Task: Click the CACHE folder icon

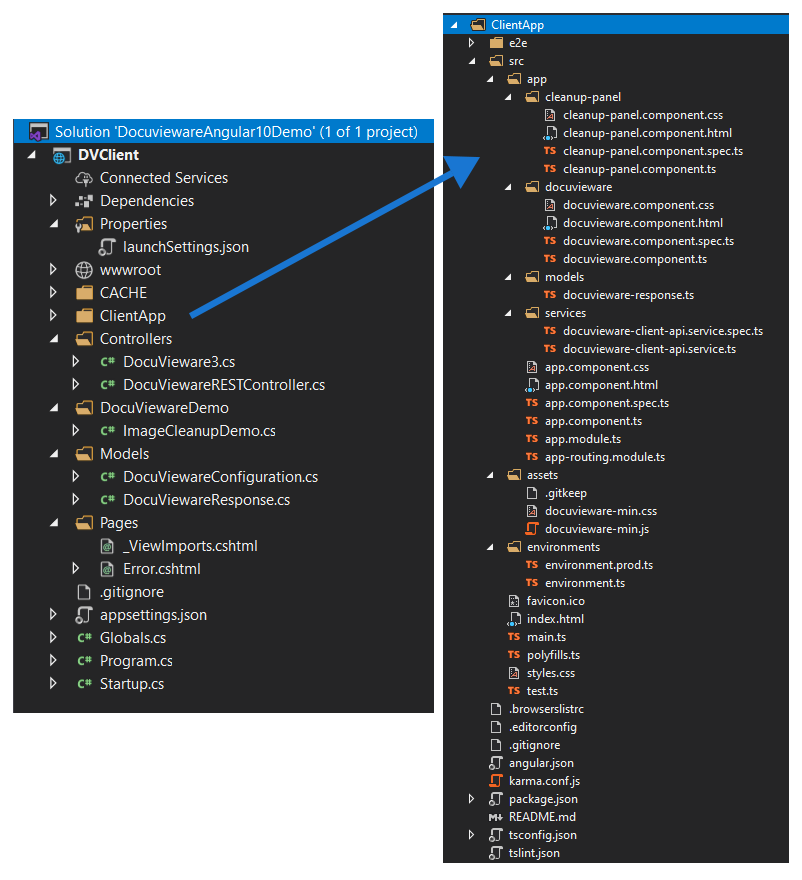Action: pyautogui.click(x=84, y=293)
